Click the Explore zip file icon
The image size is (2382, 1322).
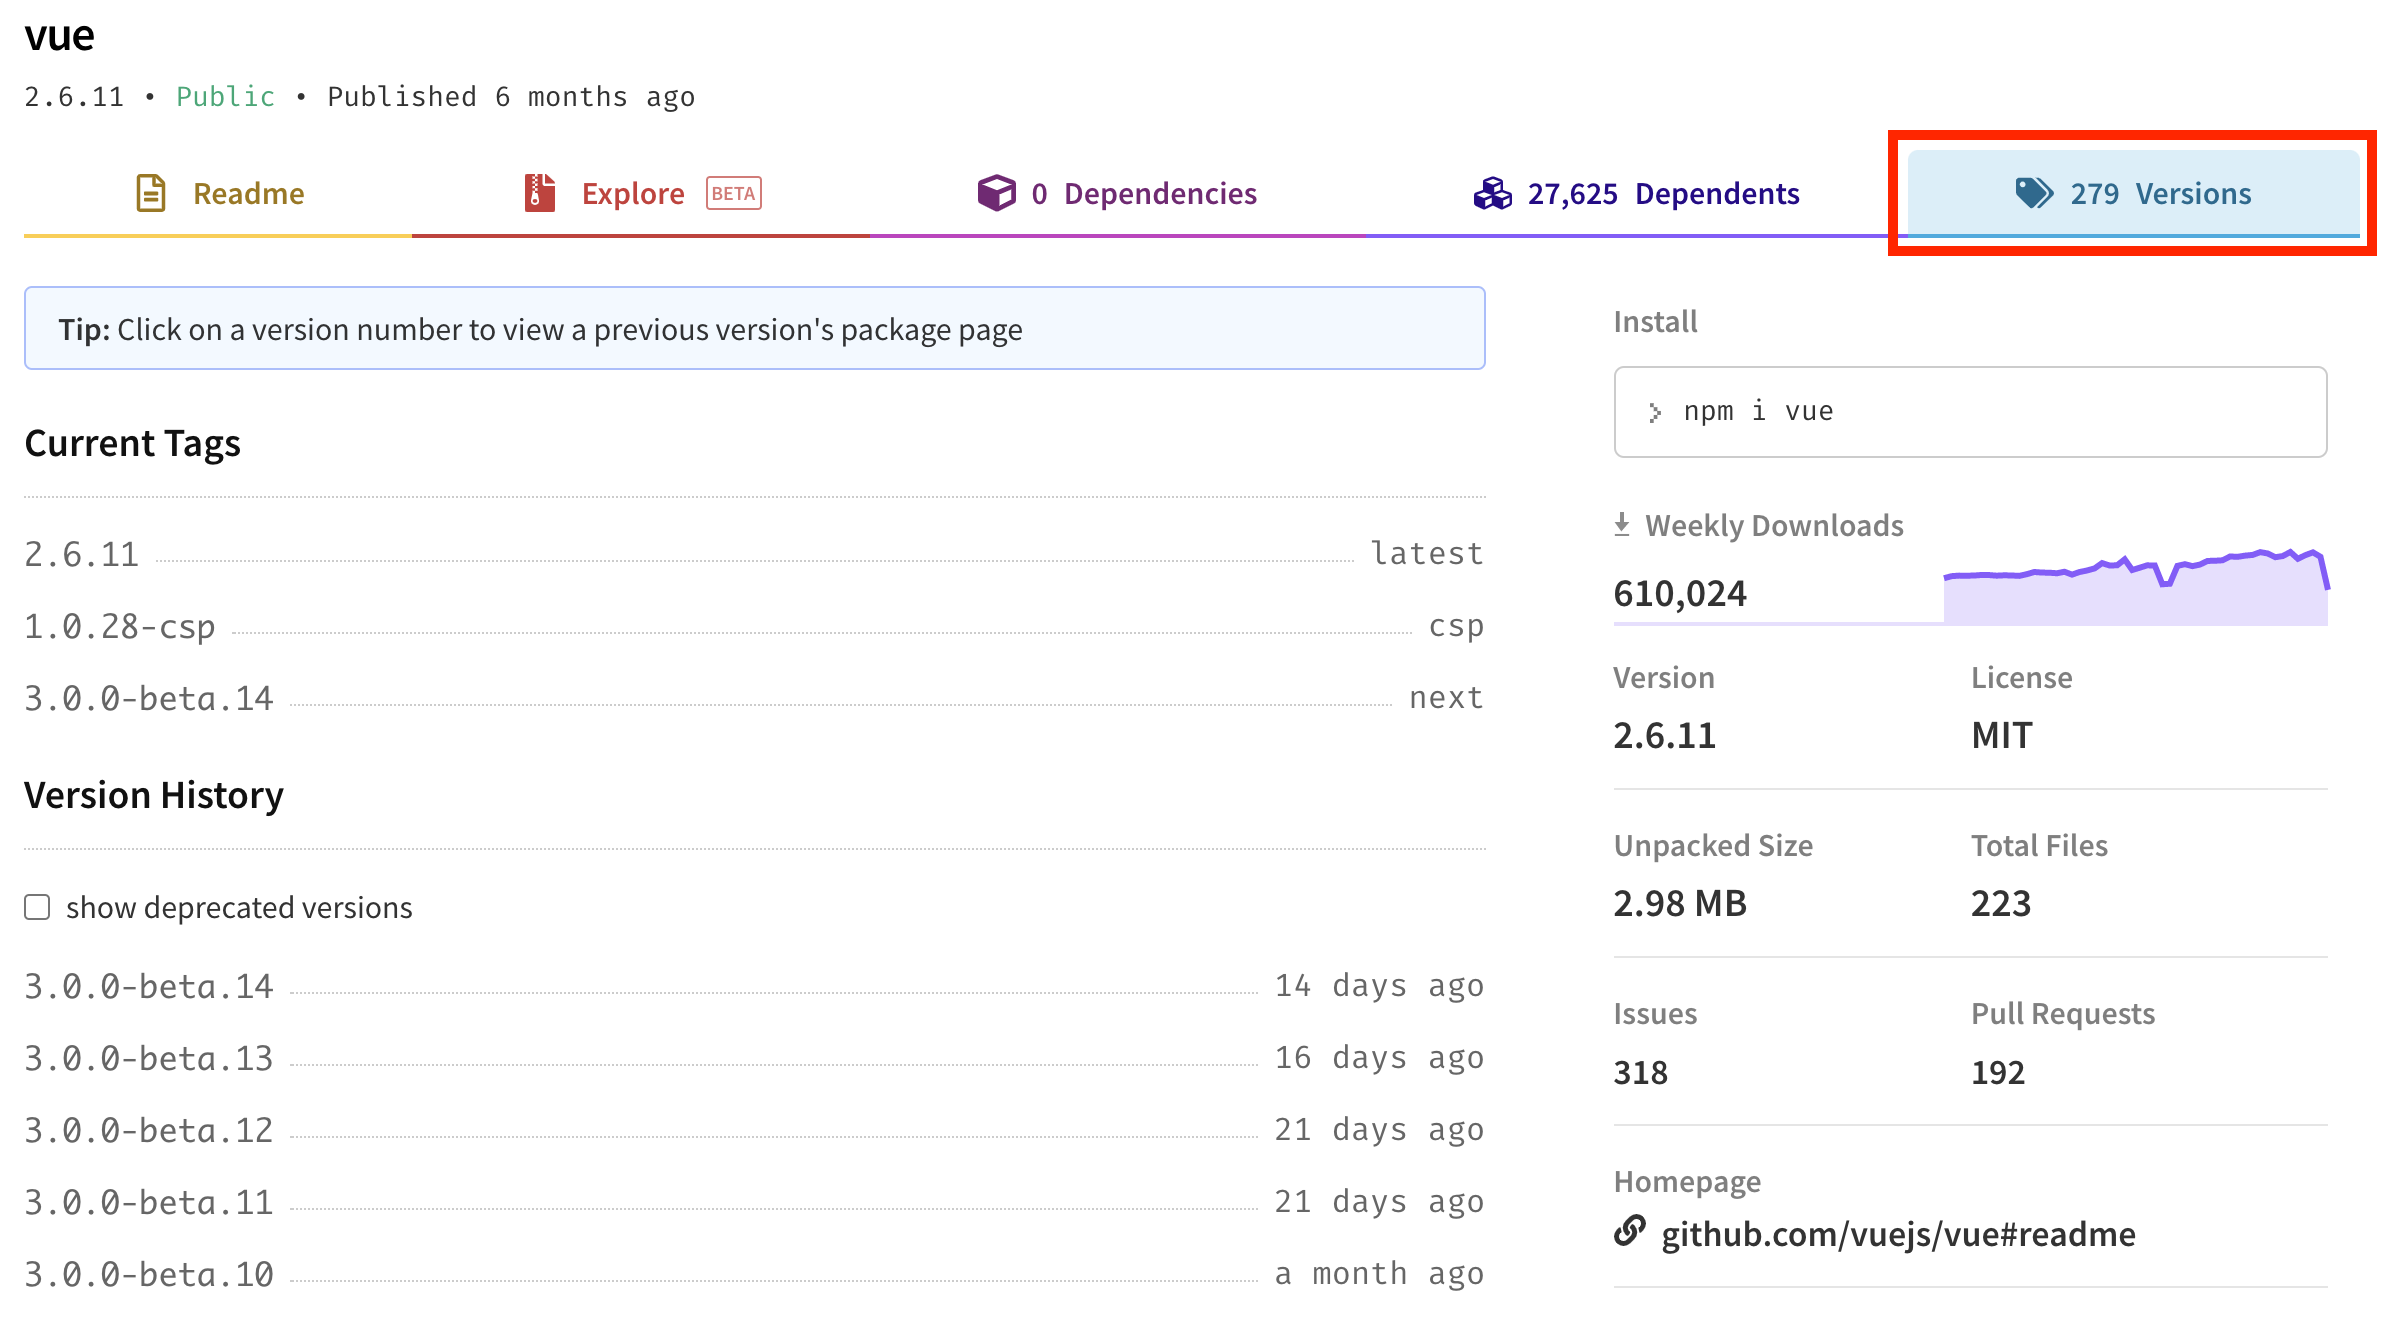coord(540,193)
